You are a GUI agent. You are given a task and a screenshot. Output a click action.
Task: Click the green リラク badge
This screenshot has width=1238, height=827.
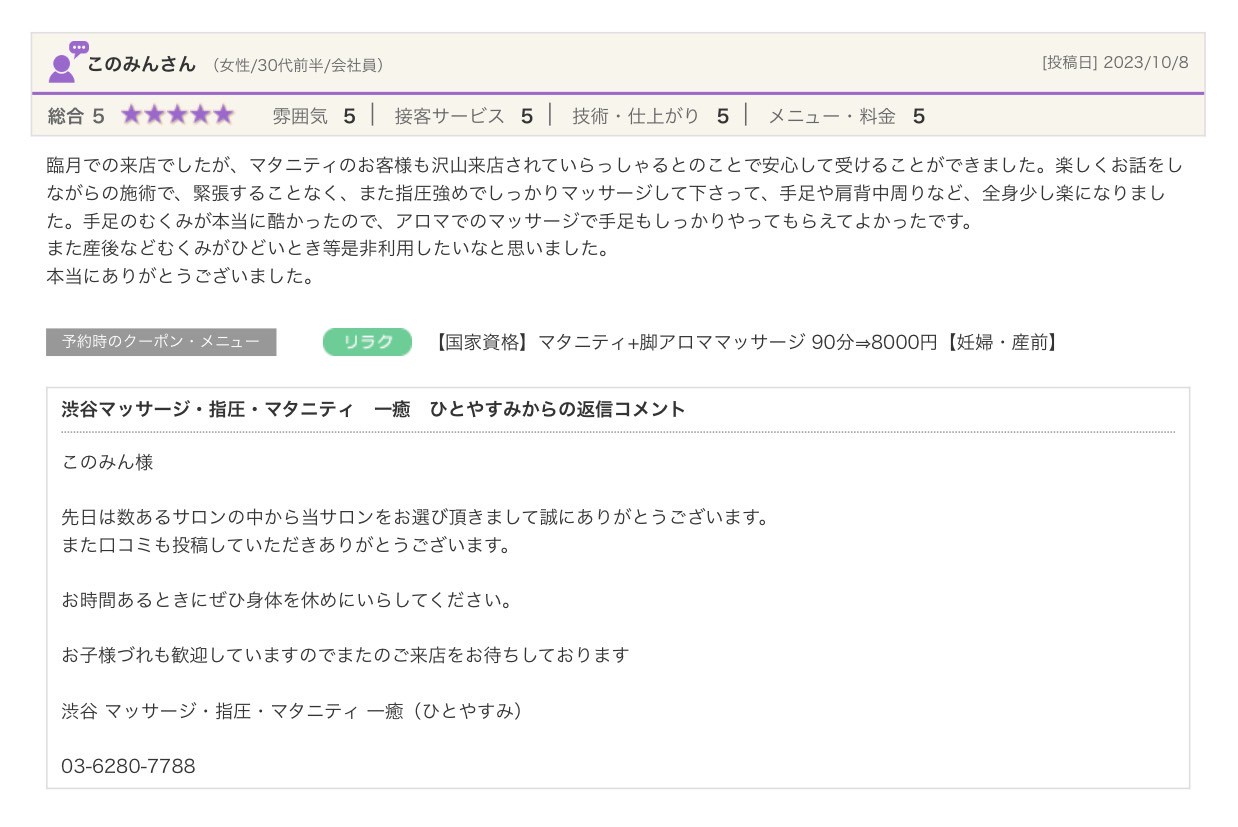tap(367, 342)
